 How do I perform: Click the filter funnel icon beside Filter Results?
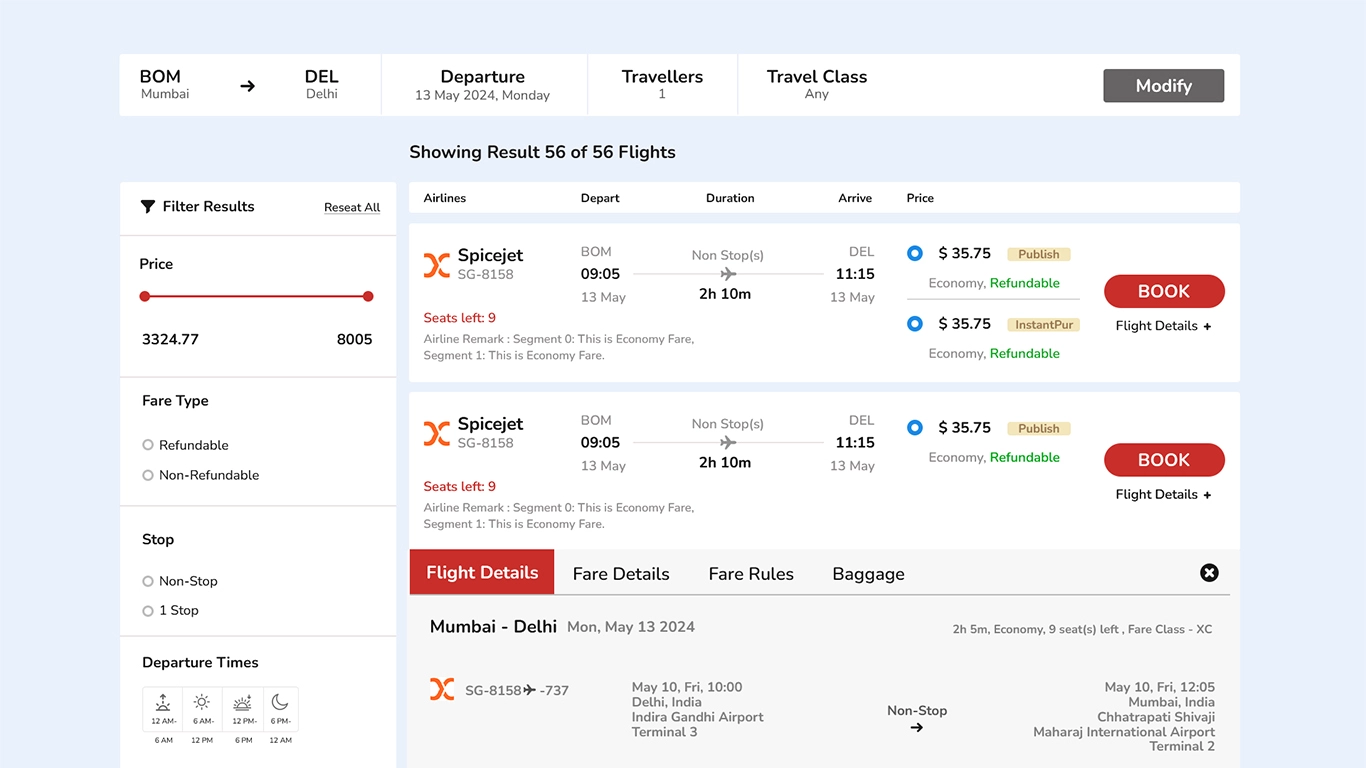point(149,206)
